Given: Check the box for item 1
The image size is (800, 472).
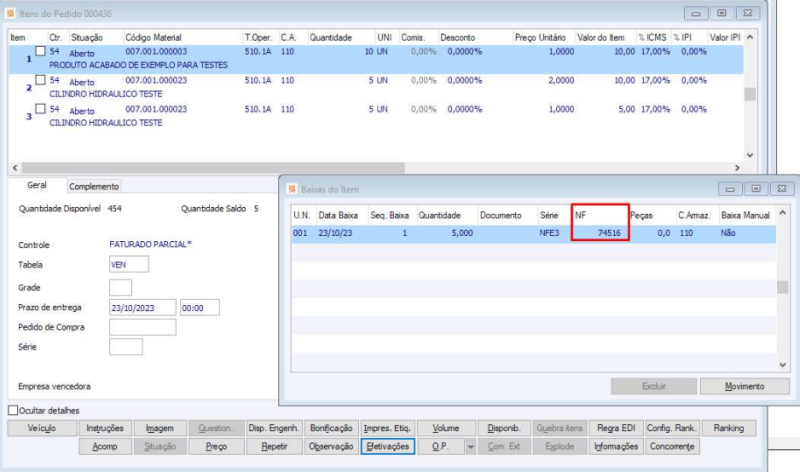Looking at the screenshot, I should (40, 51).
